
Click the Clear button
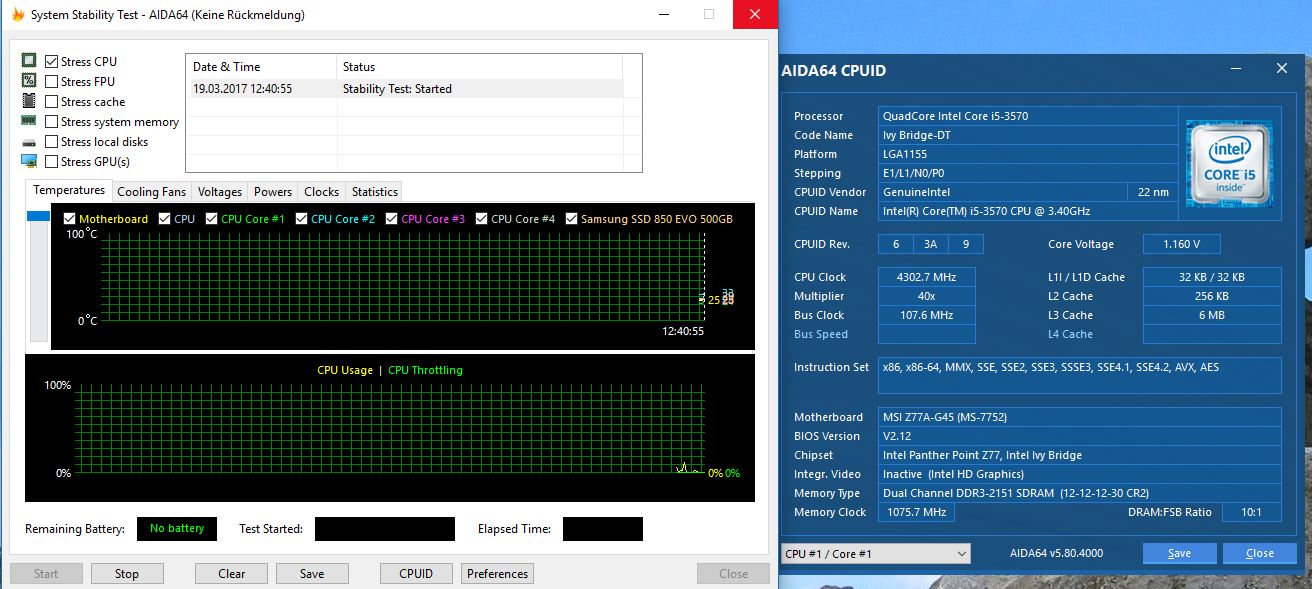pyautogui.click(x=232, y=574)
